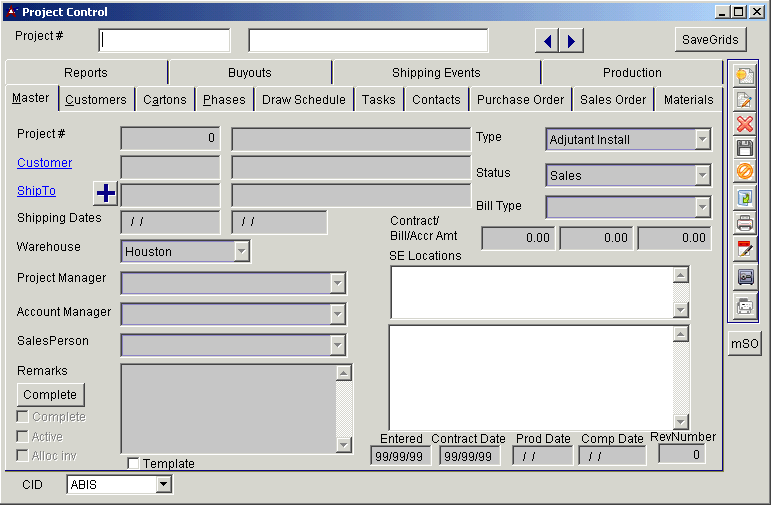The width and height of the screenshot is (771, 505).
Task: Click the printer icon in side toolbar
Action: pos(744,223)
